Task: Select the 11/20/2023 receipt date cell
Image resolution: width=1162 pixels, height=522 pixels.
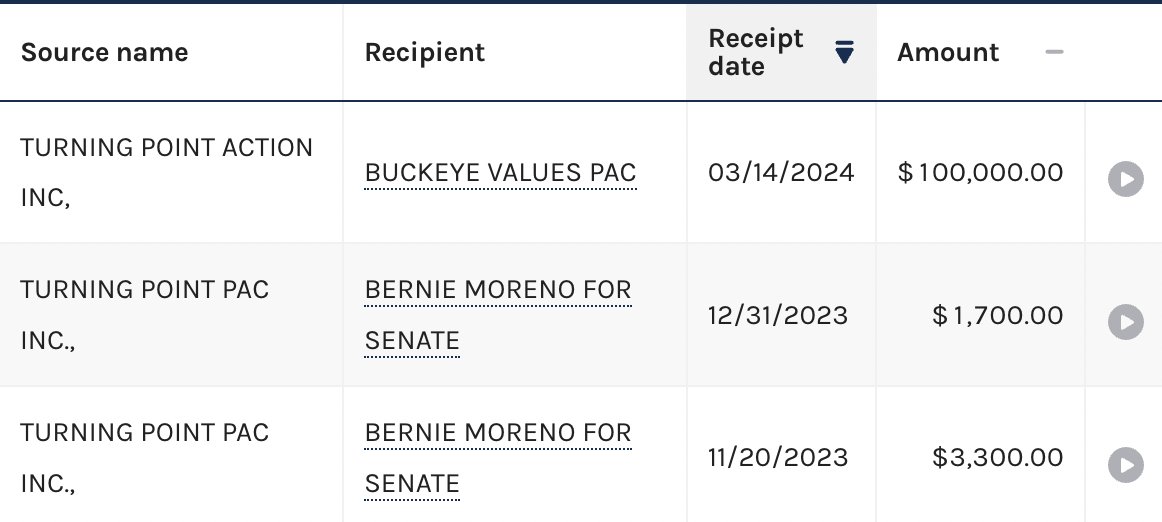Action: [x=781, y=455]
